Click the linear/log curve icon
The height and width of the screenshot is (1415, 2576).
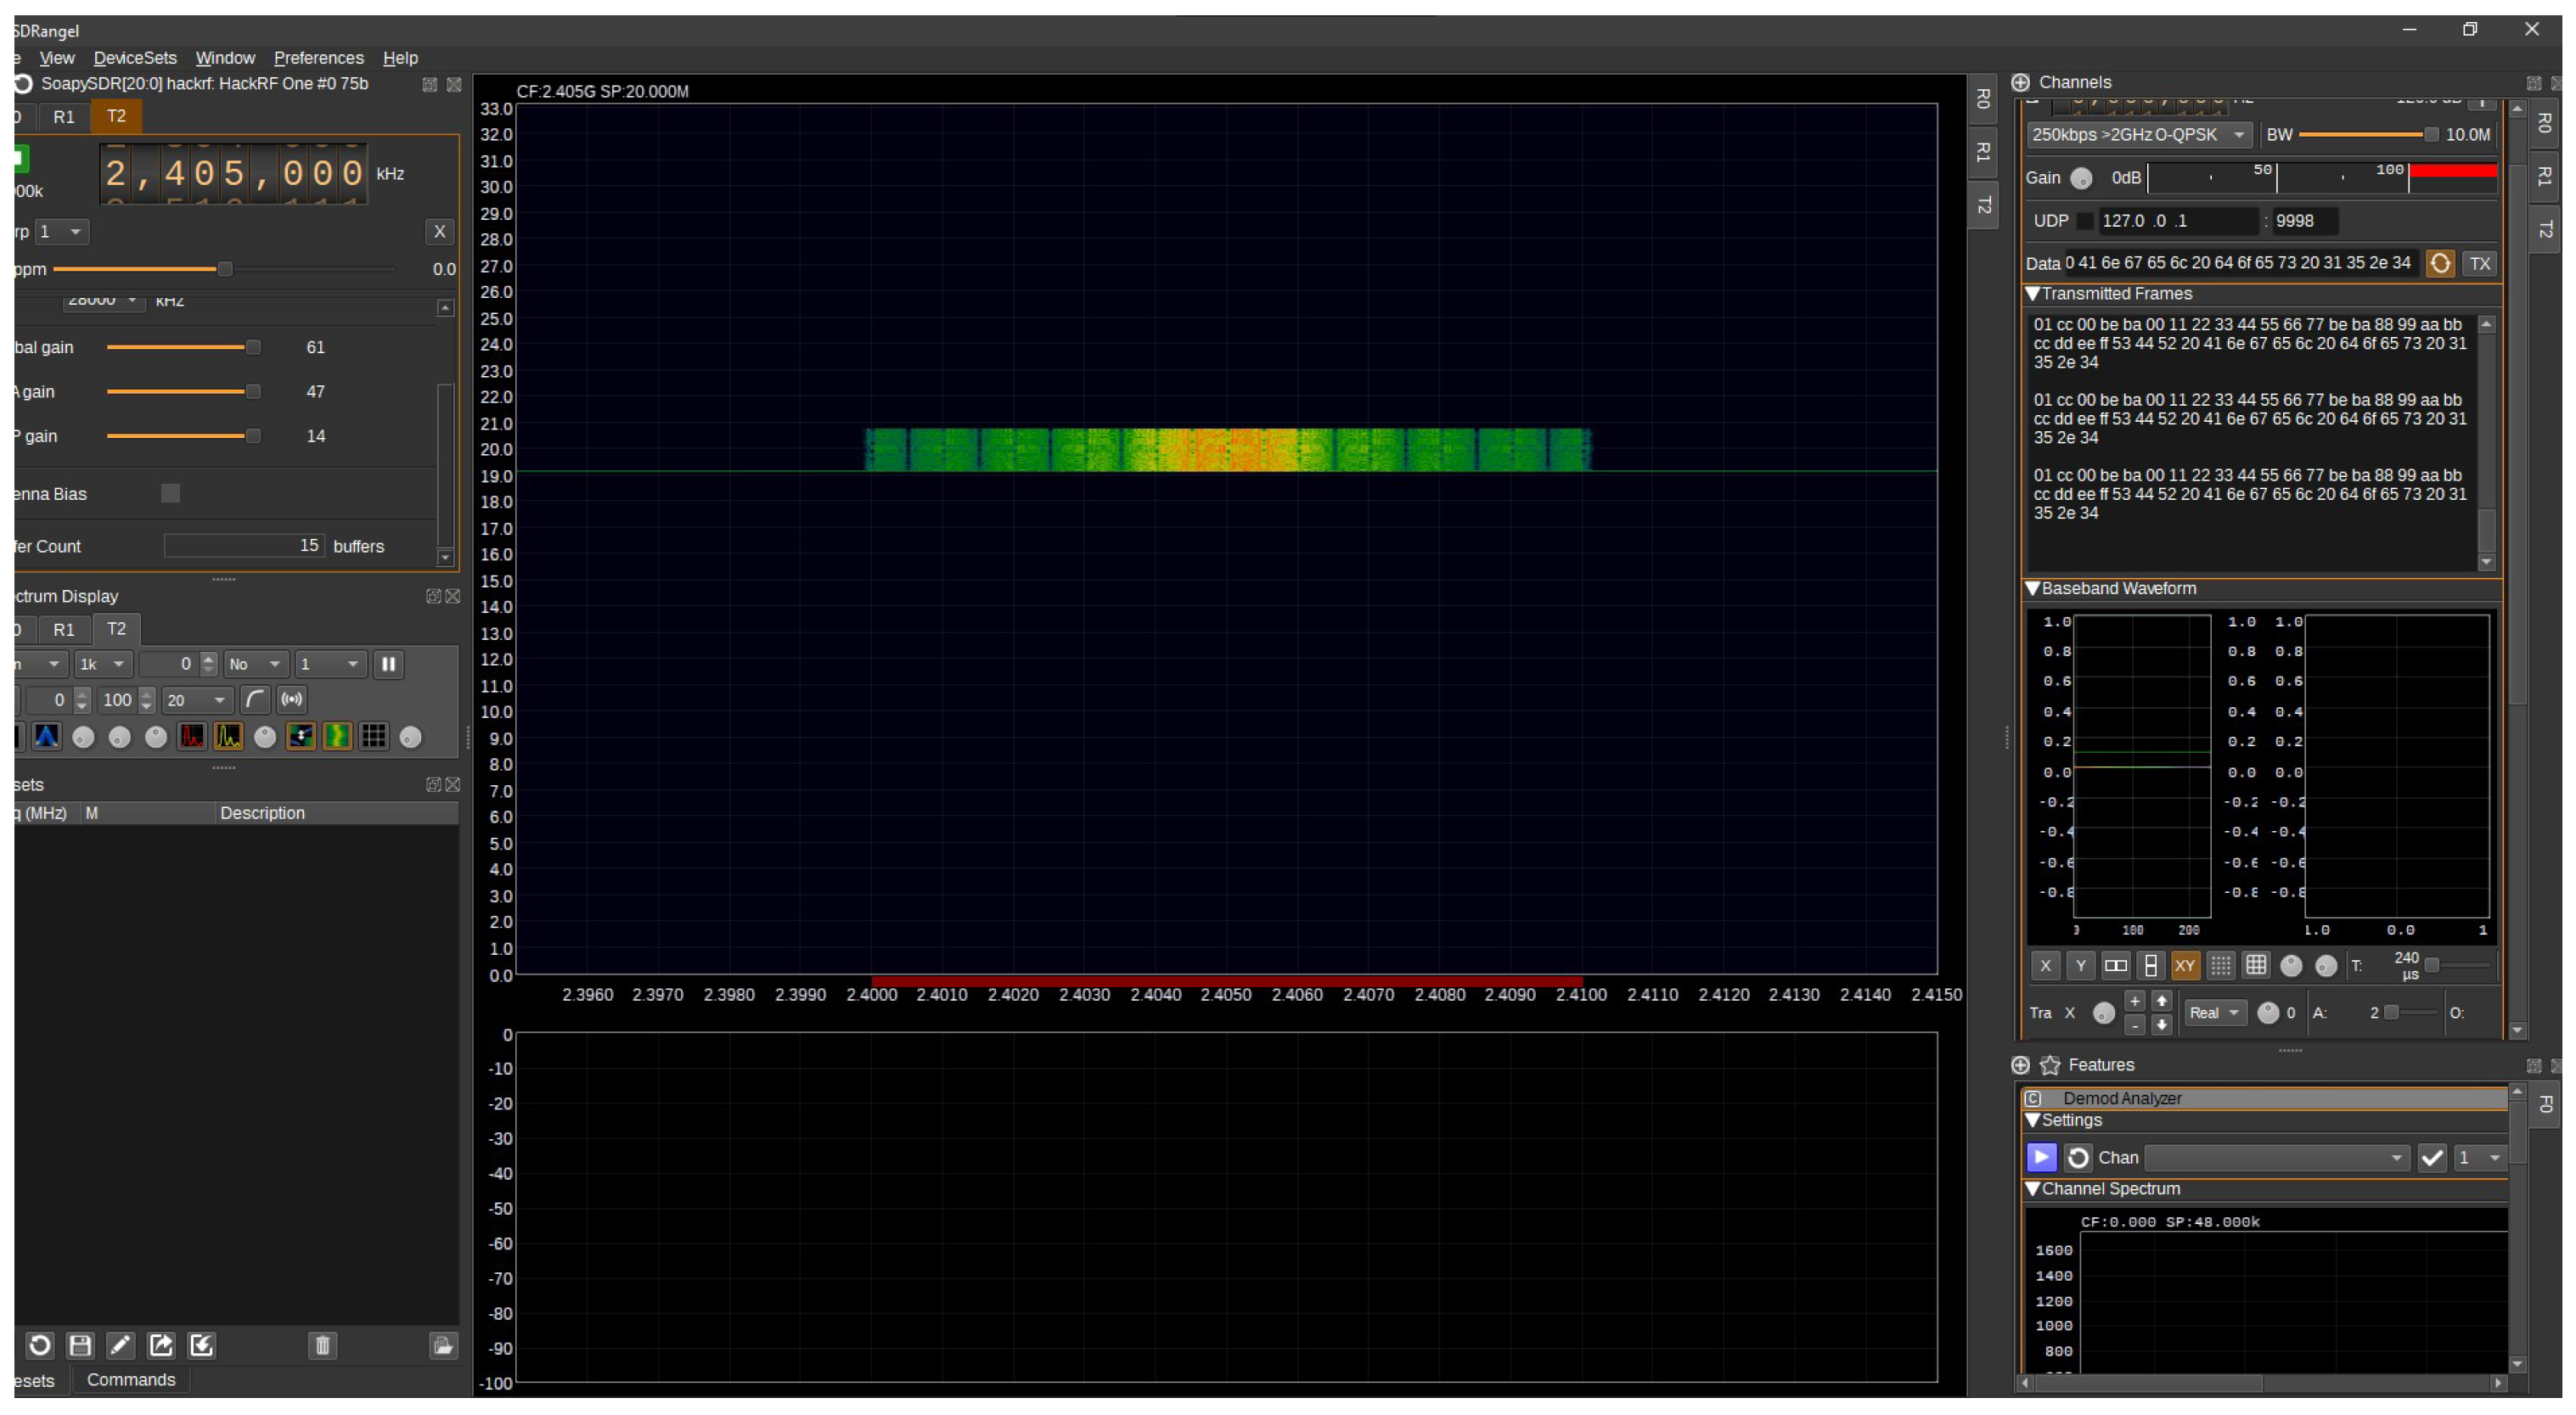coord(255,700)
